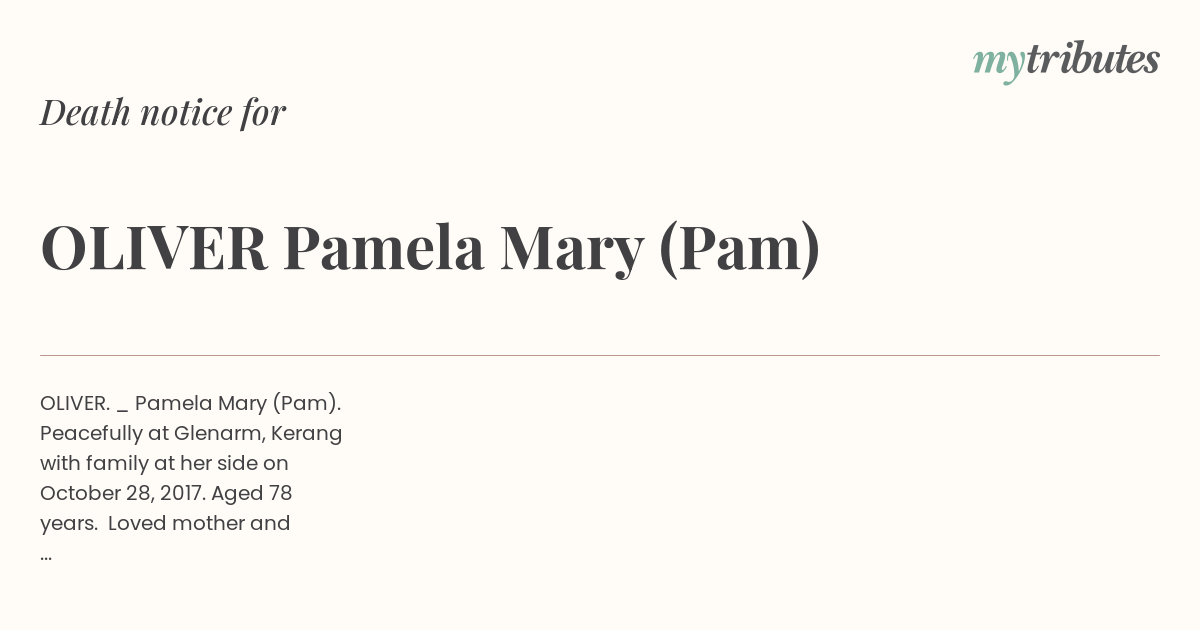Click "tributes" in the site logo
This screenshot has width=1200, height=630.
(1092, 60)
